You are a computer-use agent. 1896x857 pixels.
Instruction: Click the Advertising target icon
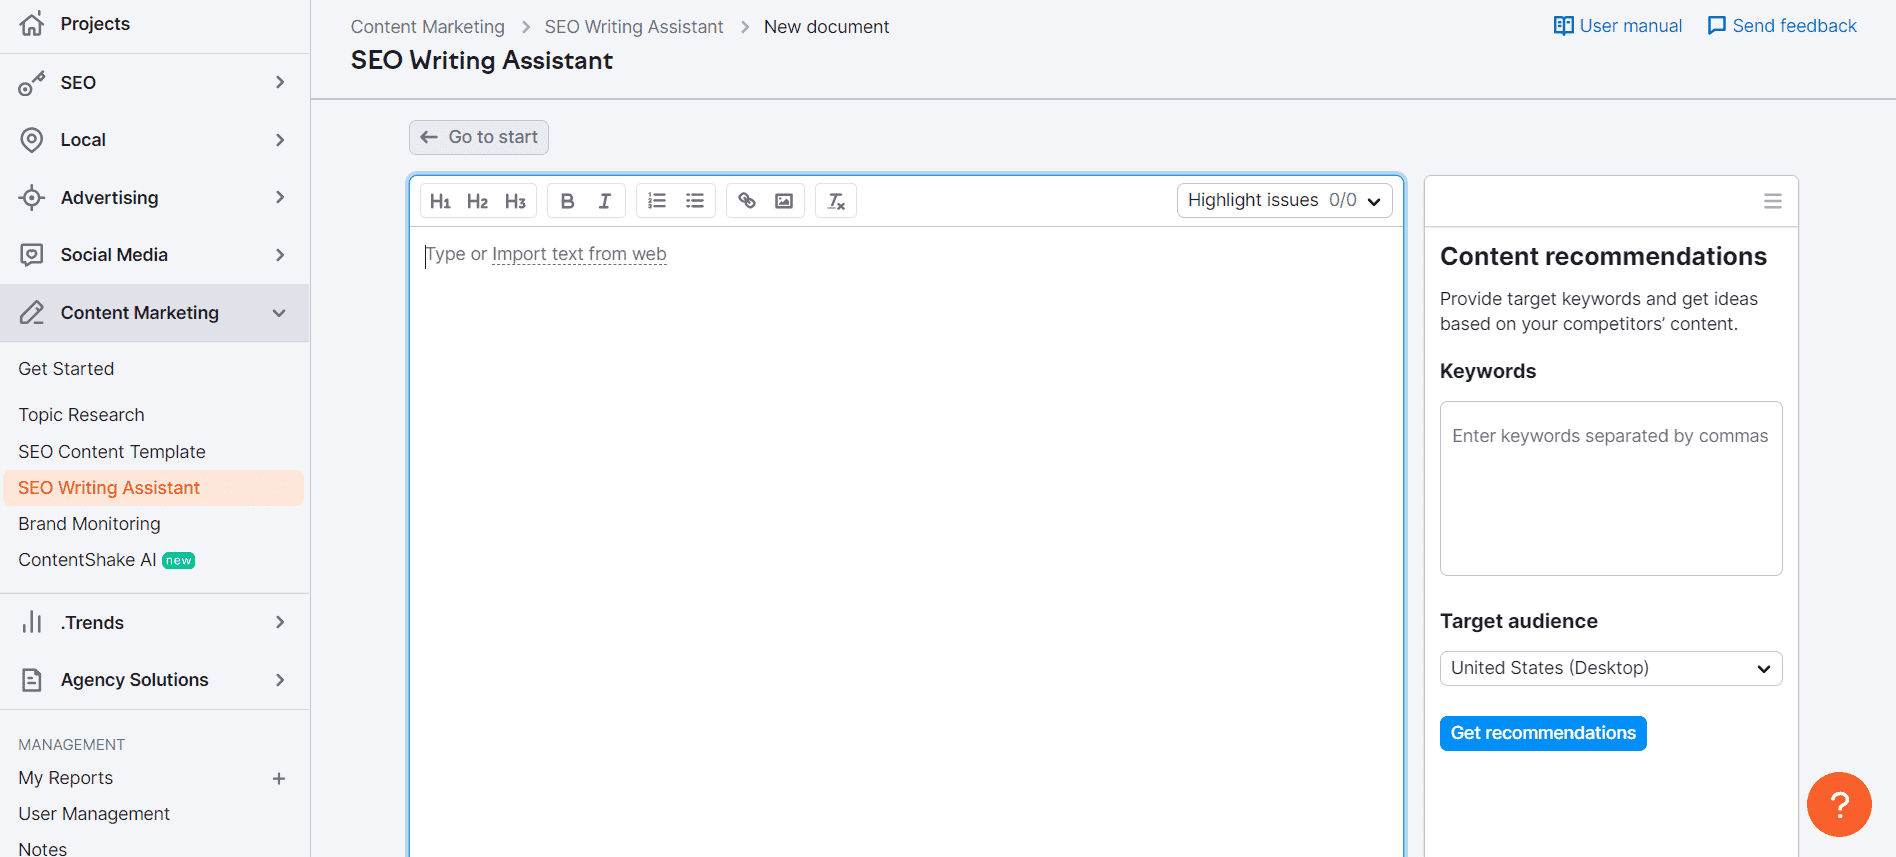pyautogui.click(x=32, y=198)
